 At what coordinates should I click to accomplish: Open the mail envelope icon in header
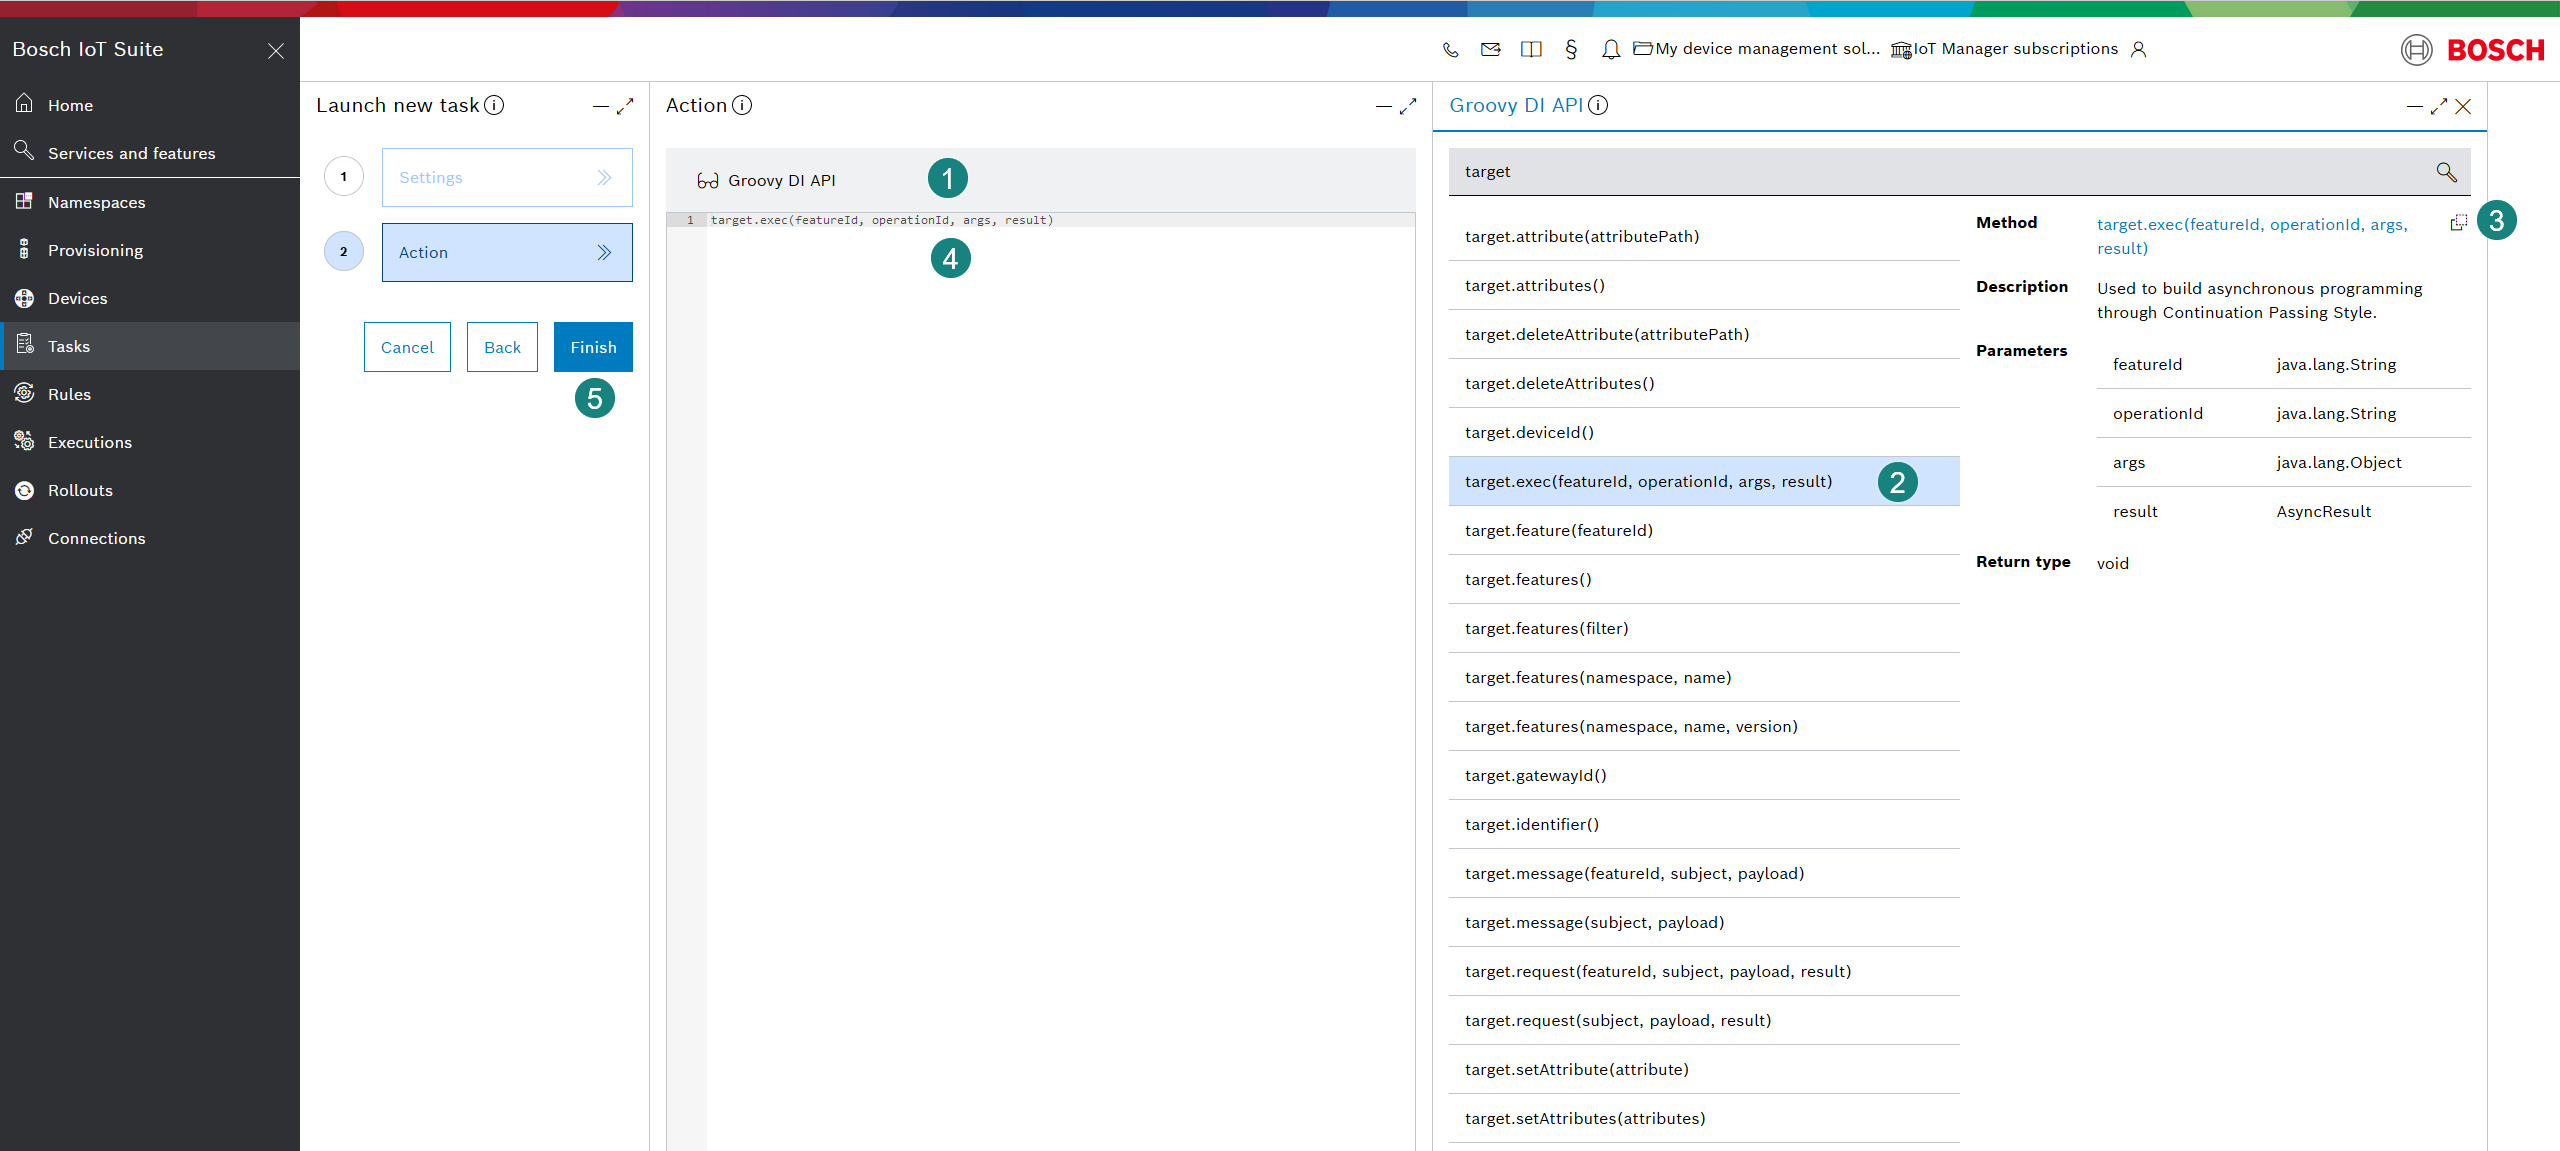coord(1490,49)
